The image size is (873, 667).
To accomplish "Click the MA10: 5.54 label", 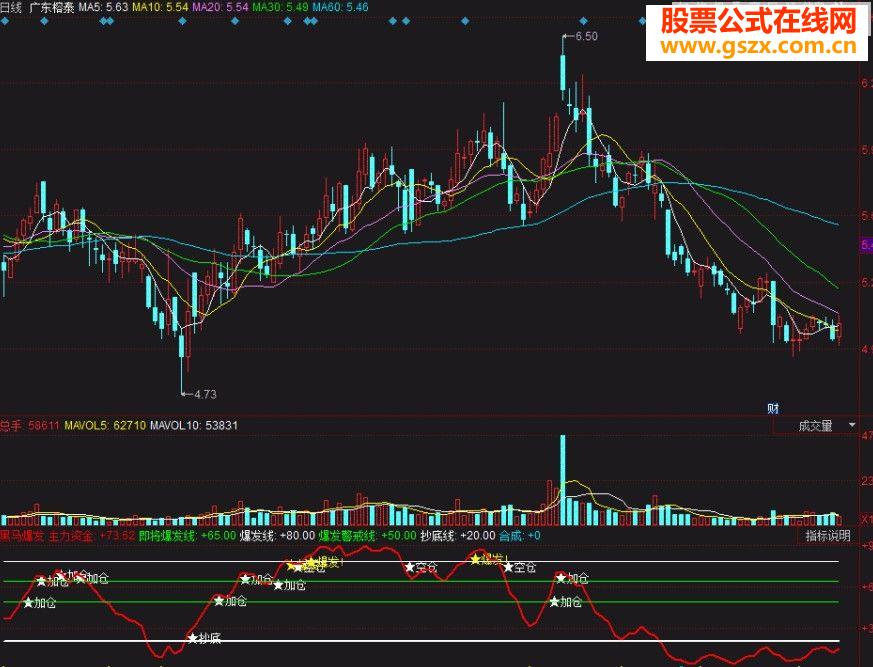I will tap(160, 7).
